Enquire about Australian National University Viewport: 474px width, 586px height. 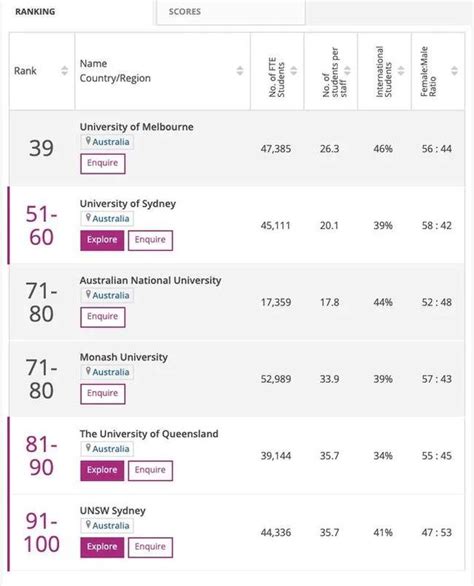(103, 317)
